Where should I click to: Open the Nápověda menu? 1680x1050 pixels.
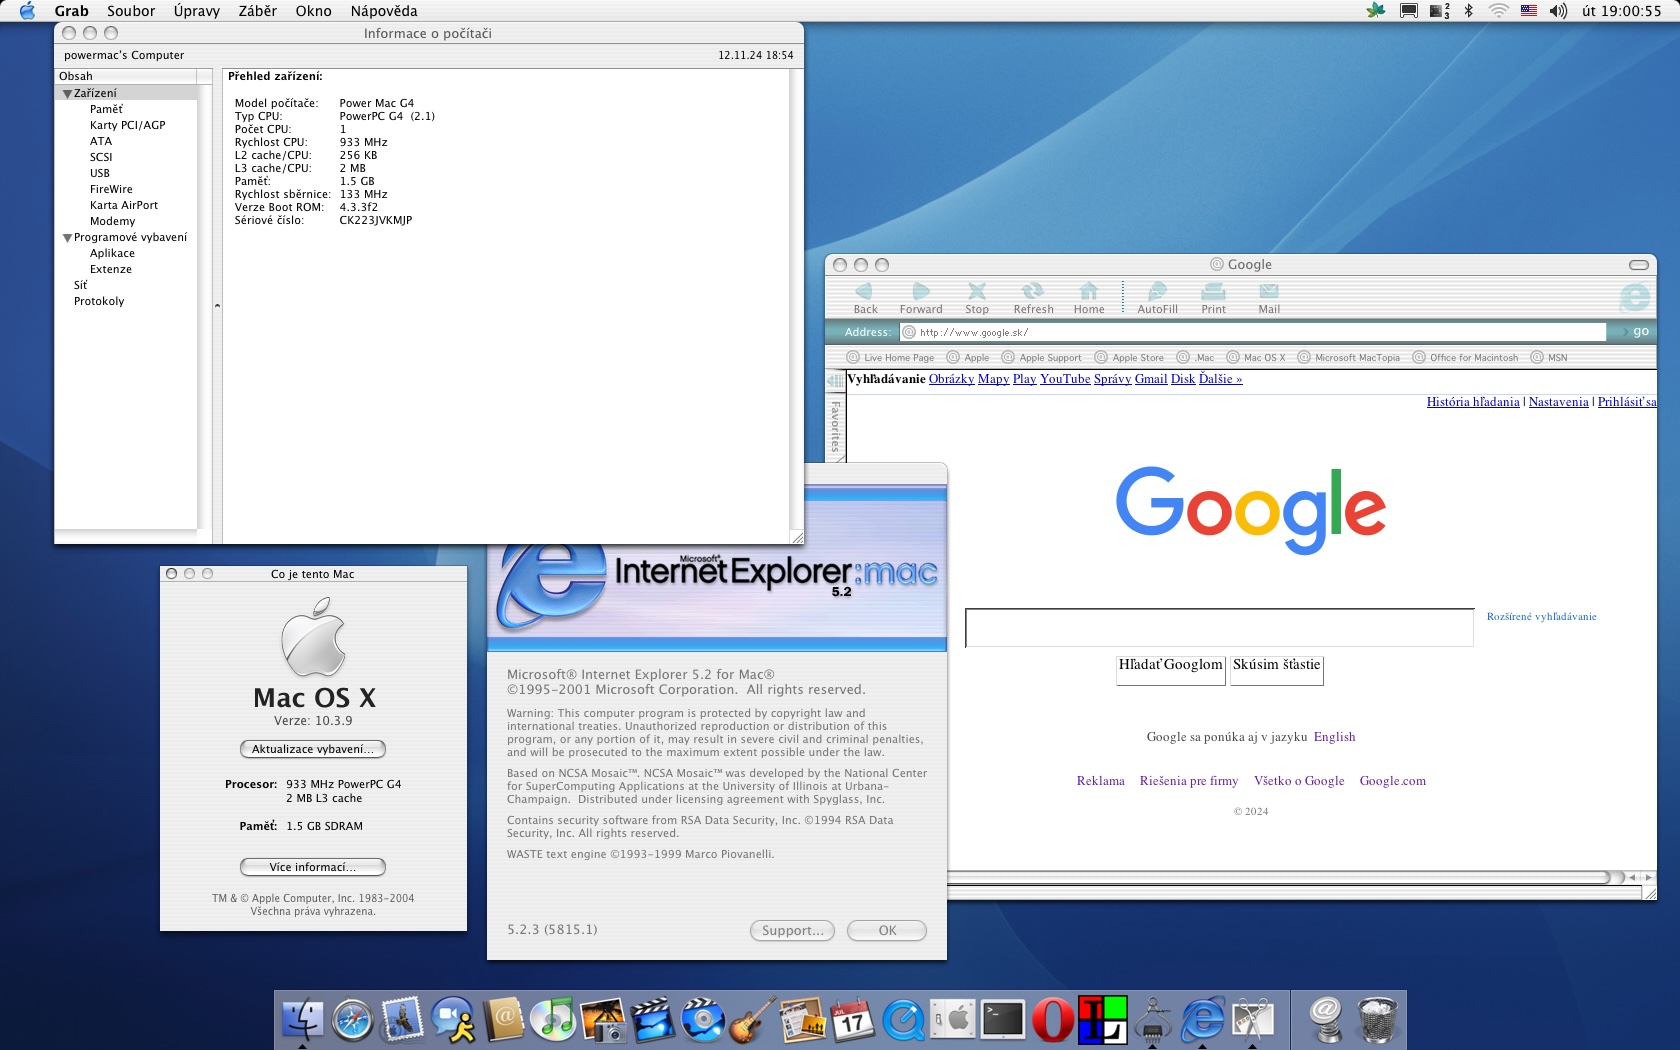pos(384,11)
